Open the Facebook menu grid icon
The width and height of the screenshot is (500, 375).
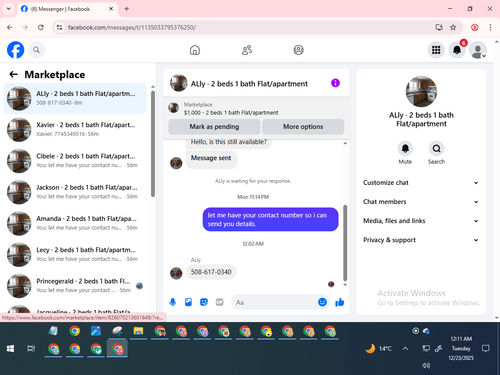tap(436, 50)
